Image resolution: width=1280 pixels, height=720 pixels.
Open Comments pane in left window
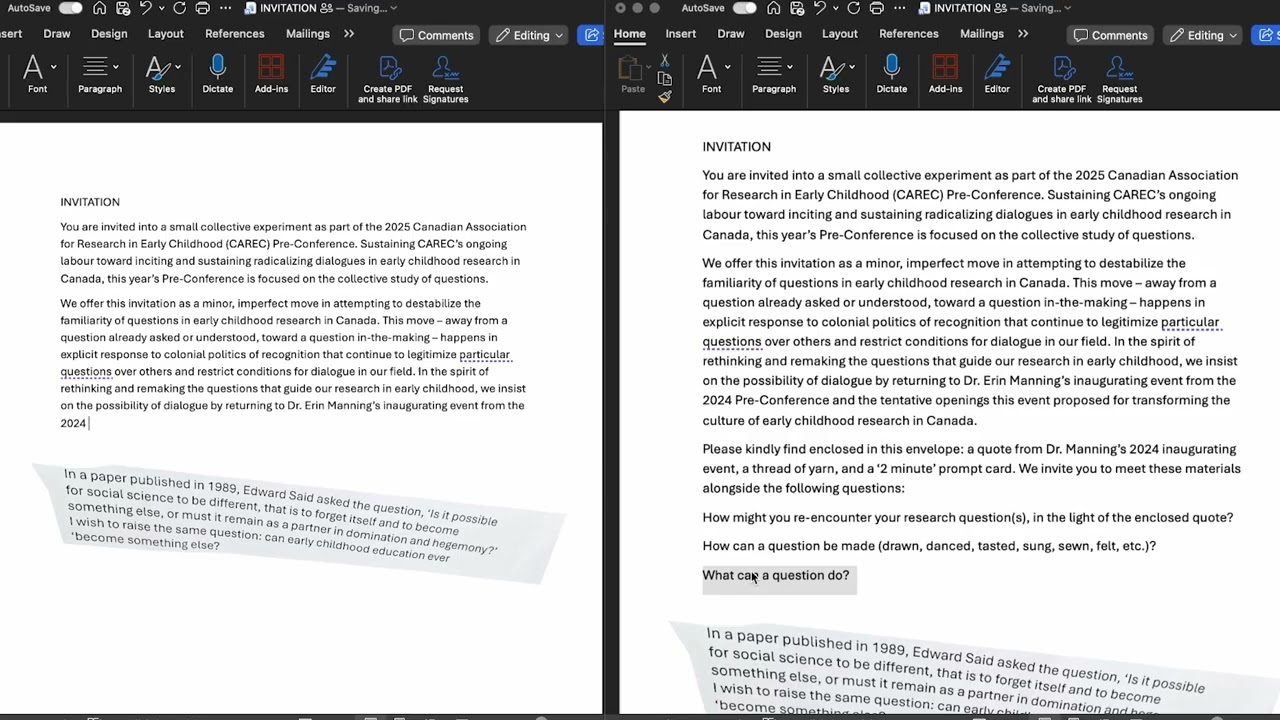[x=436, y=35]
